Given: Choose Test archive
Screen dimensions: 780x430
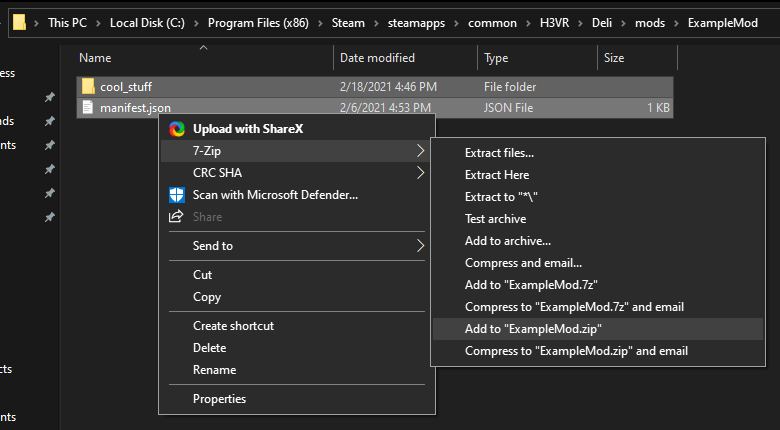Looking at the screenshot, I should coord(598,219).
